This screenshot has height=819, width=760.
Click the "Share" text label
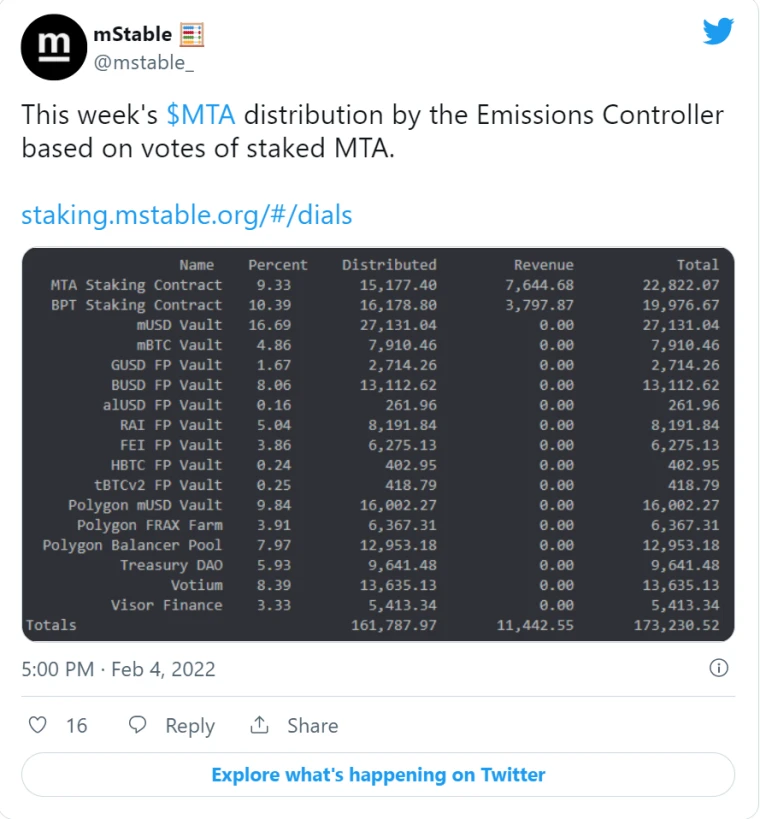pos(312,726)
